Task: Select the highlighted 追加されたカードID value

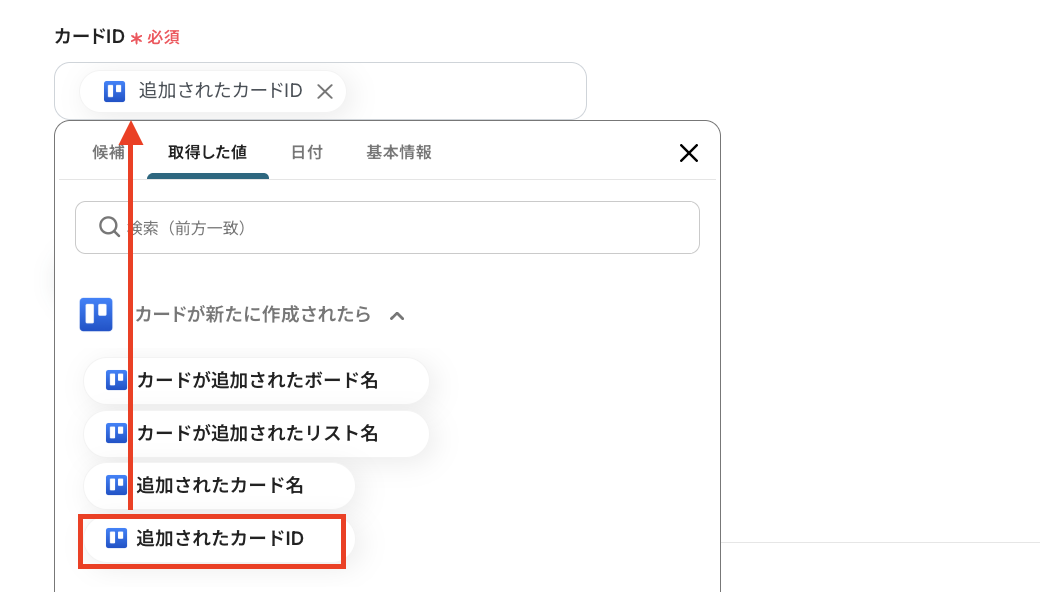Action: (x=212, y=540)
